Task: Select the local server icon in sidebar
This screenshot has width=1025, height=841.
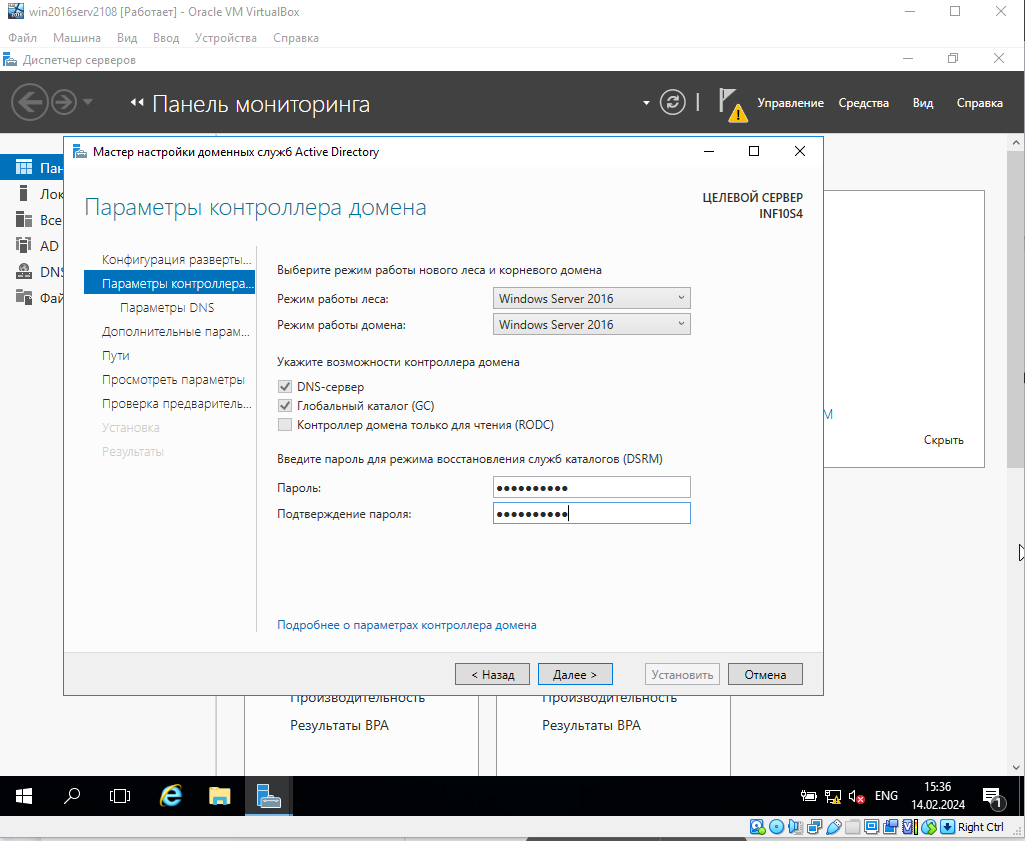Action: click(24, 193)
